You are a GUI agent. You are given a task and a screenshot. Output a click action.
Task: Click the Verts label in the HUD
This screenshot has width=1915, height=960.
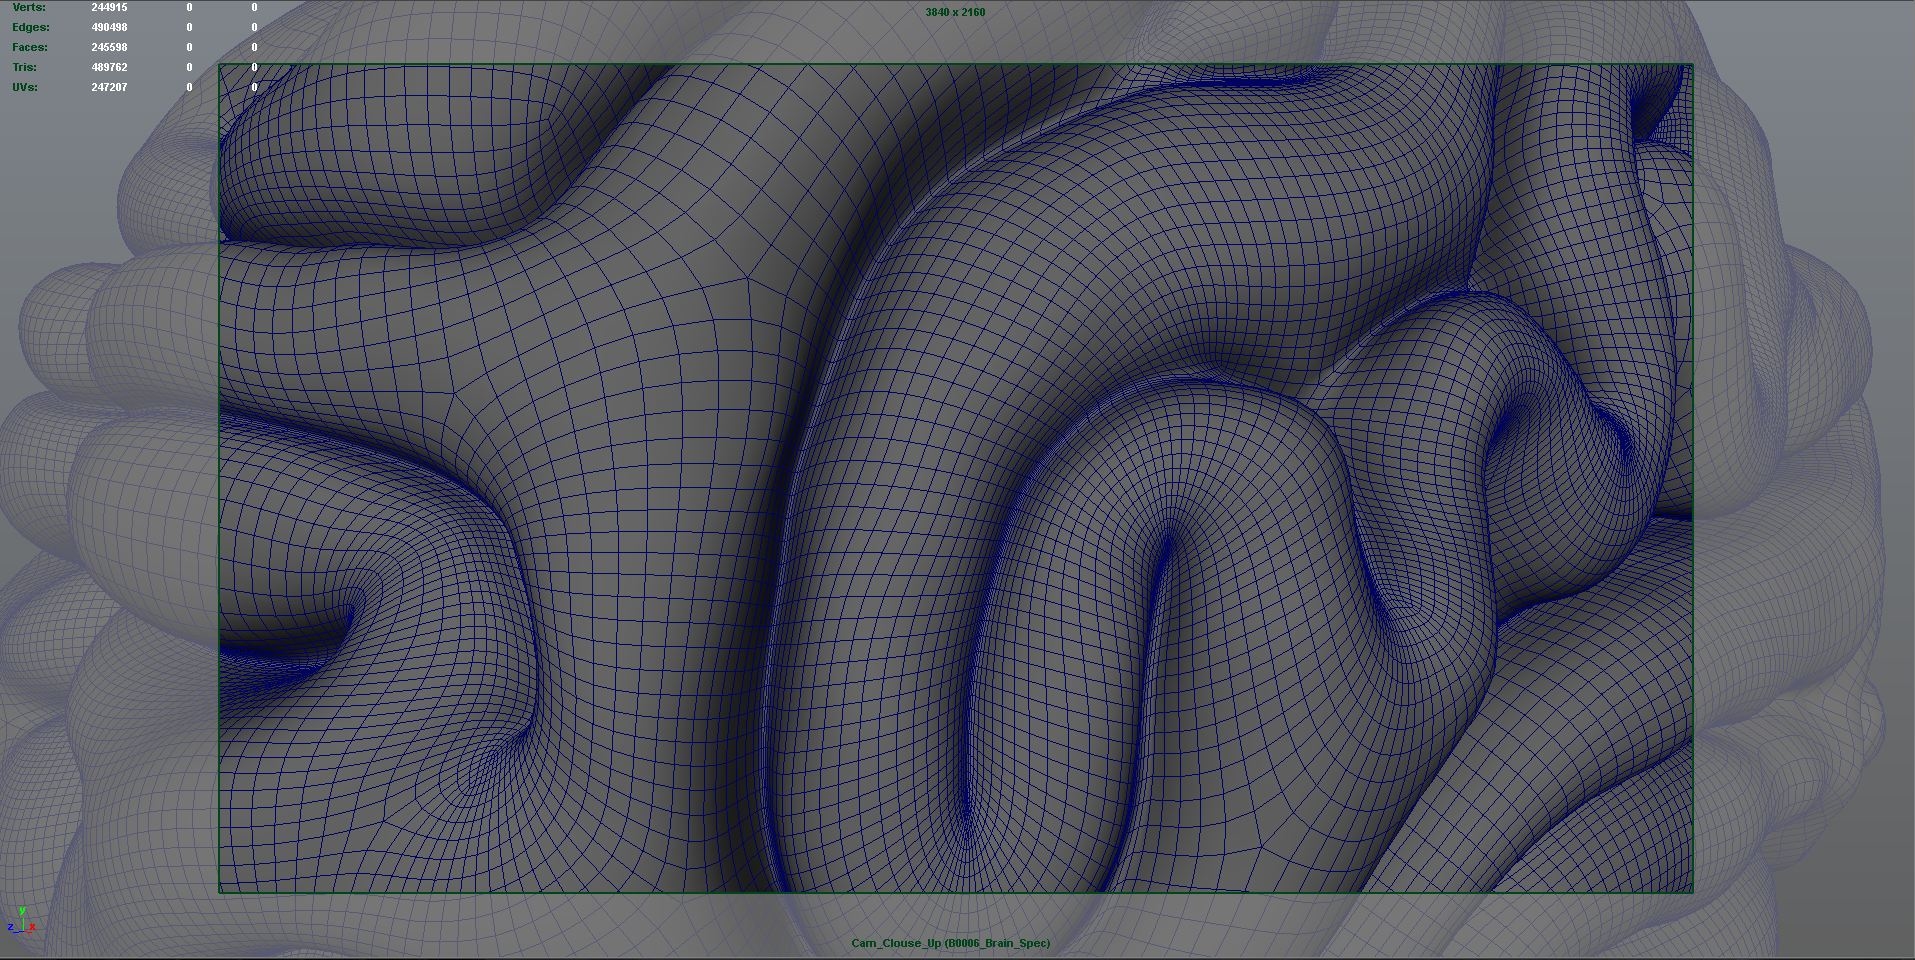coord(29,7)
